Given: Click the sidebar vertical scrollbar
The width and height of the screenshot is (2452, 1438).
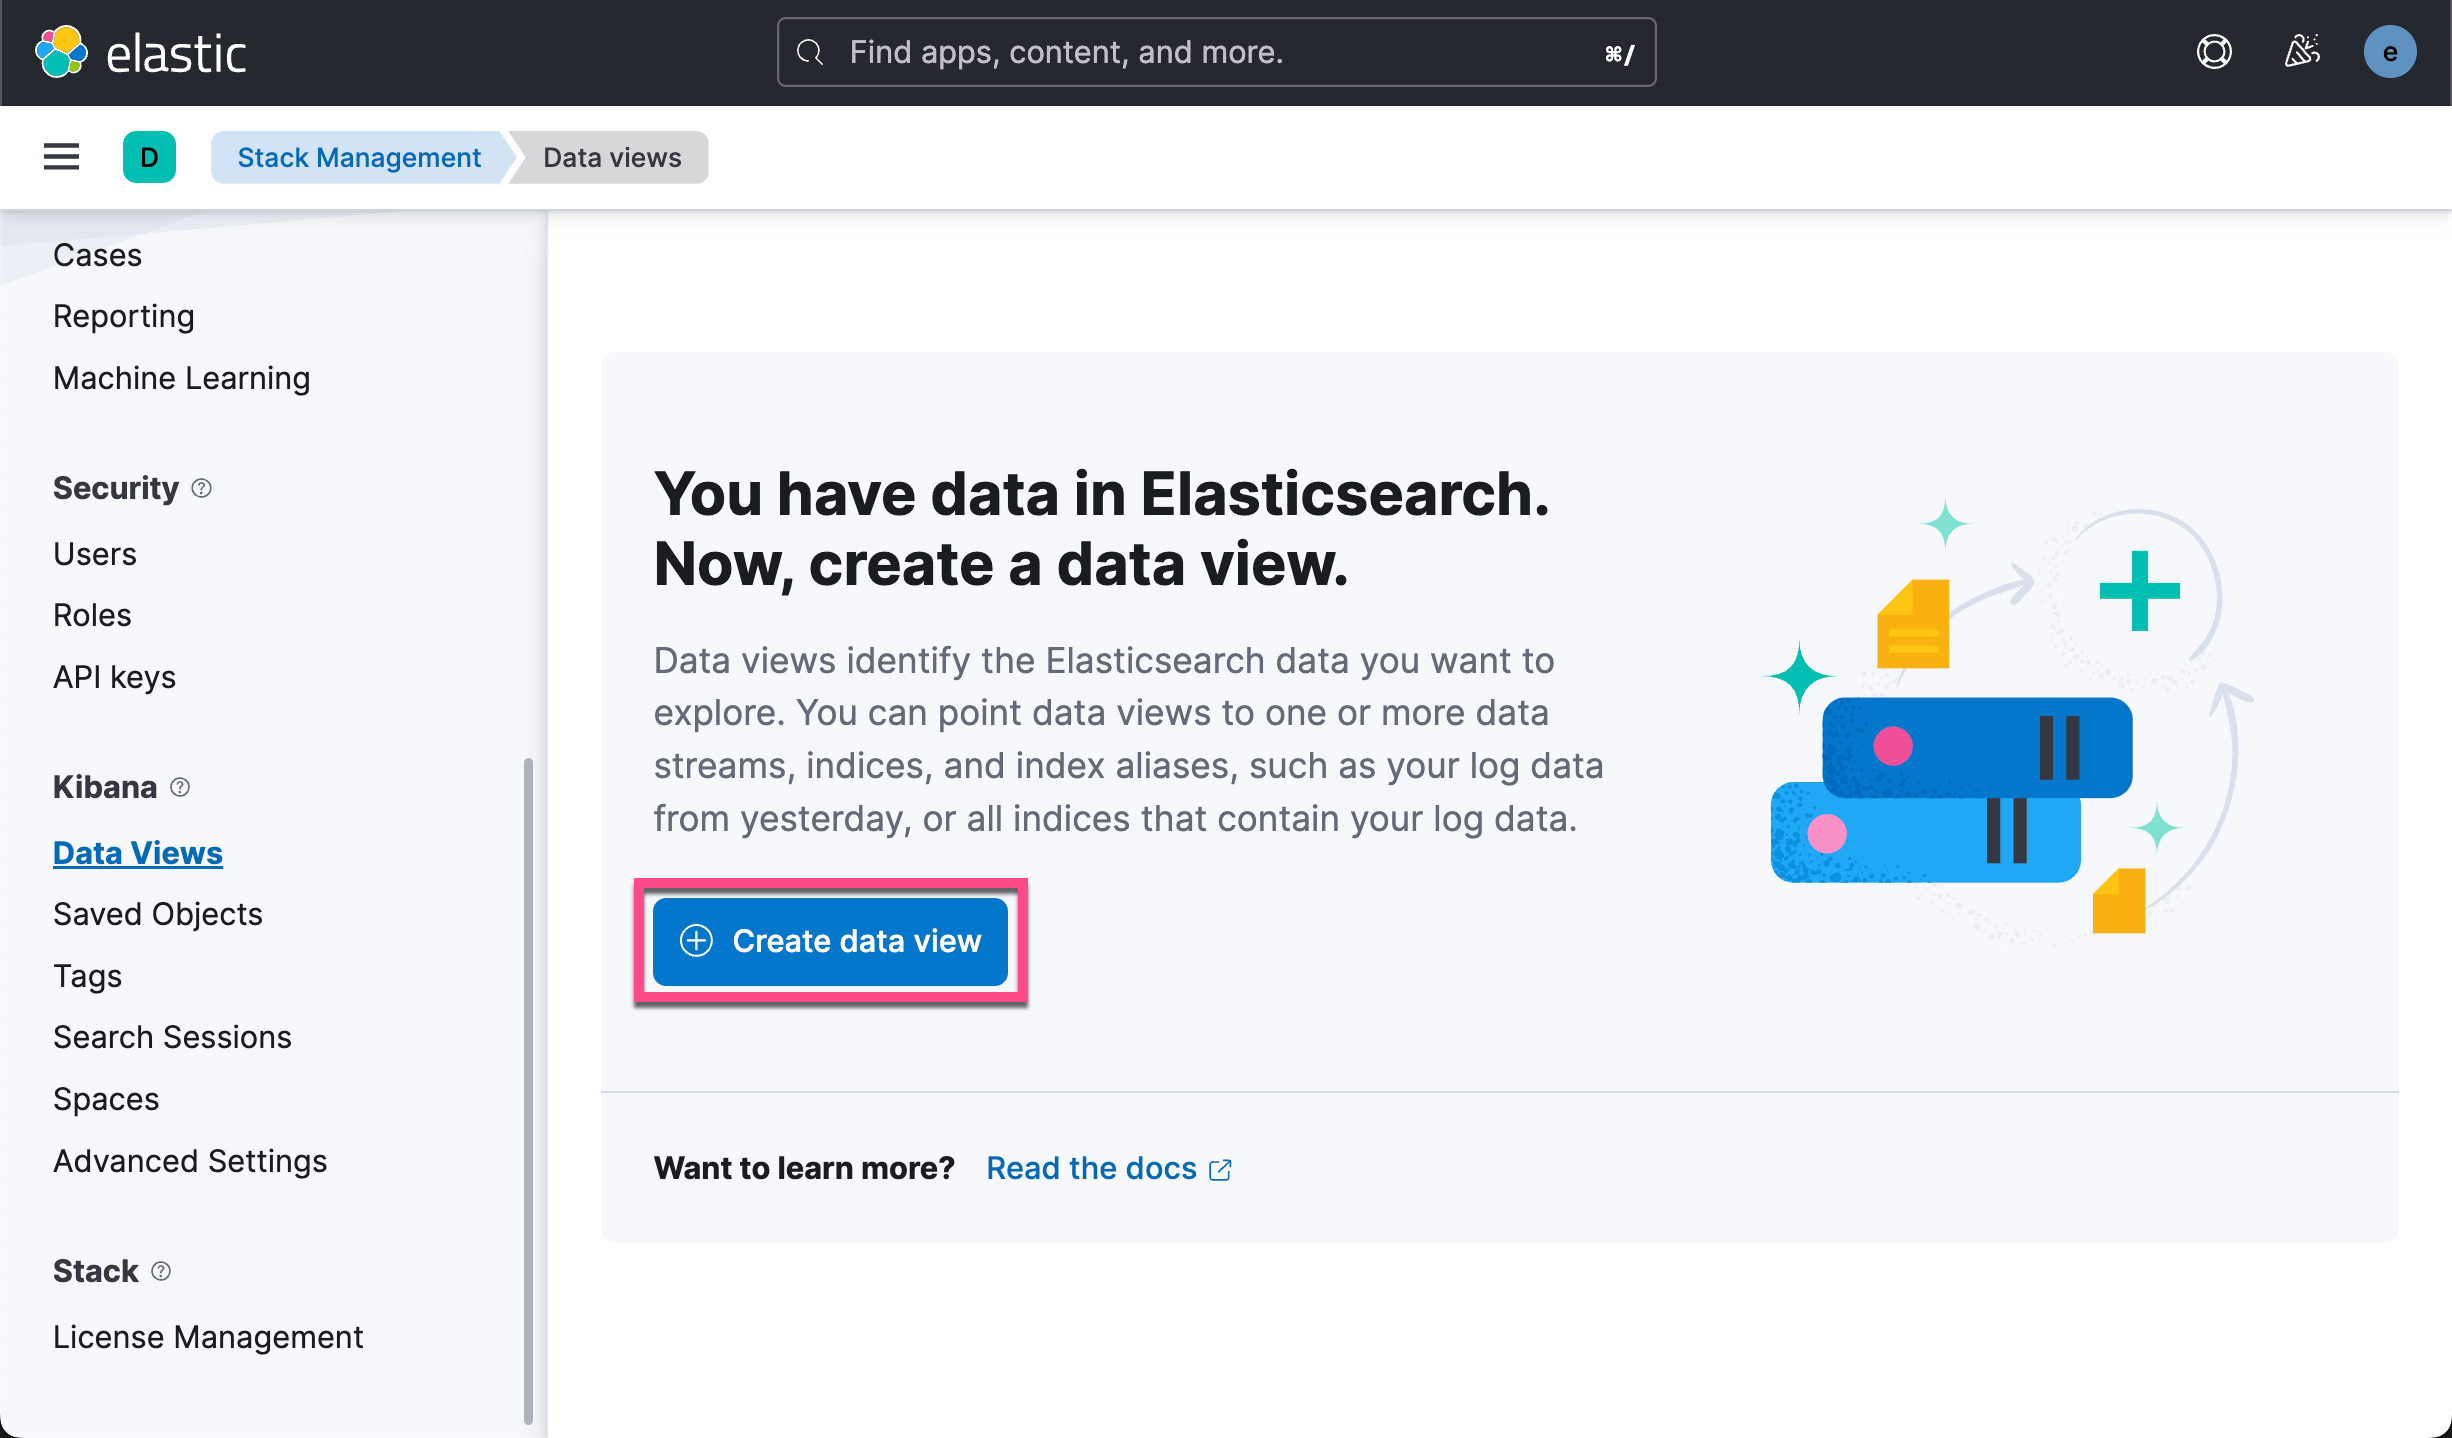Looking at the screenshot, I should (528, 1090).
